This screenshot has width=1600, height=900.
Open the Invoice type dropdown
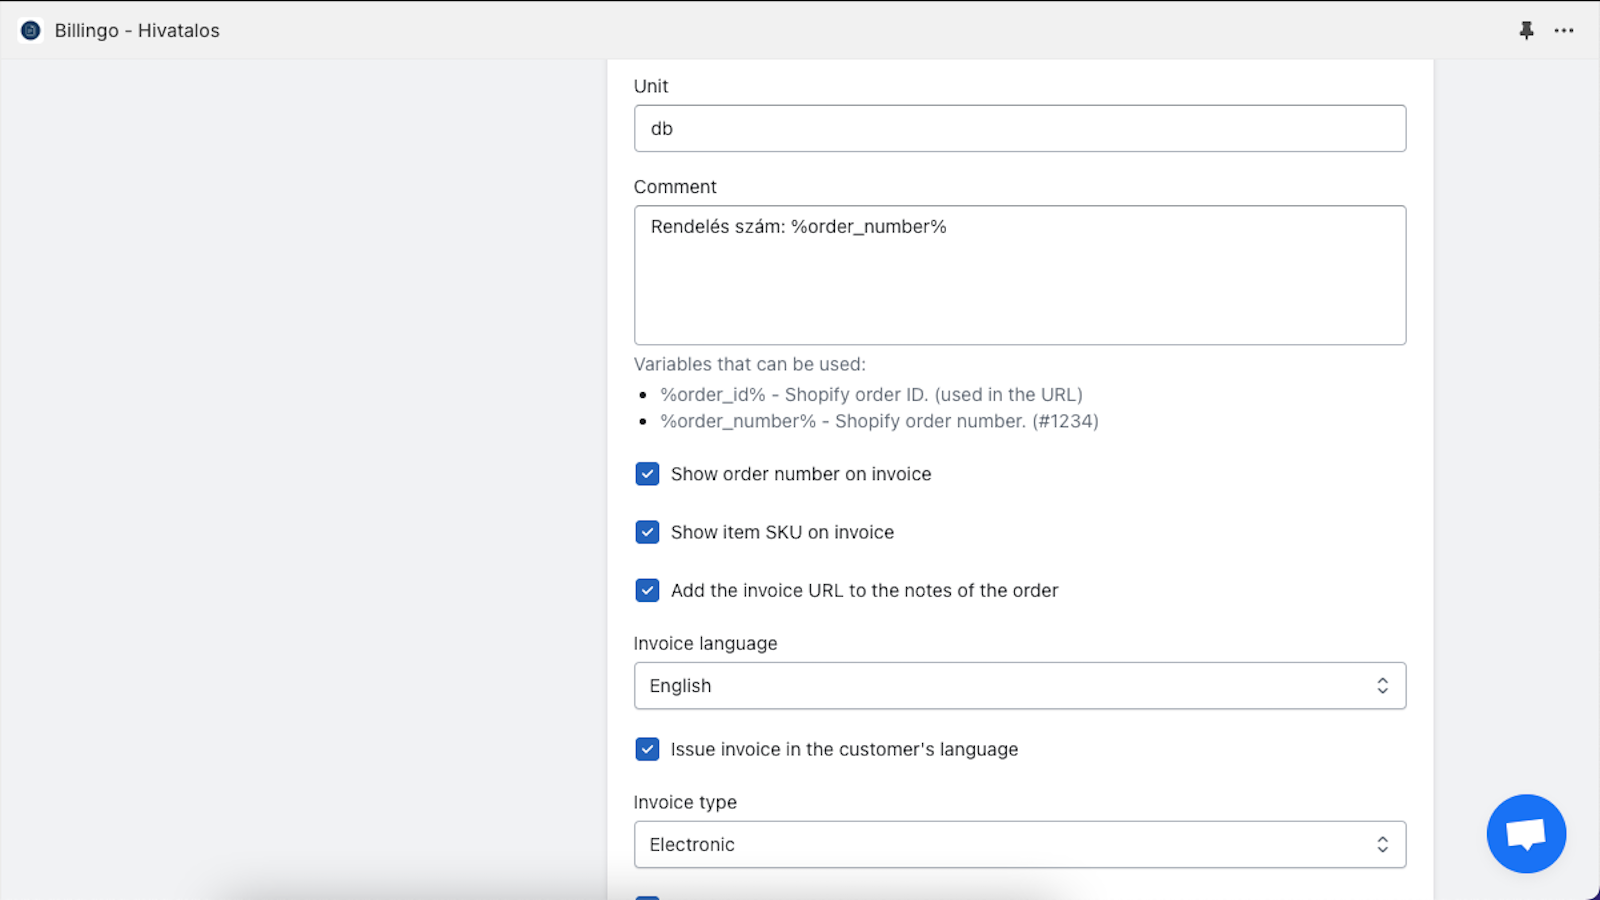point(1019,844)
